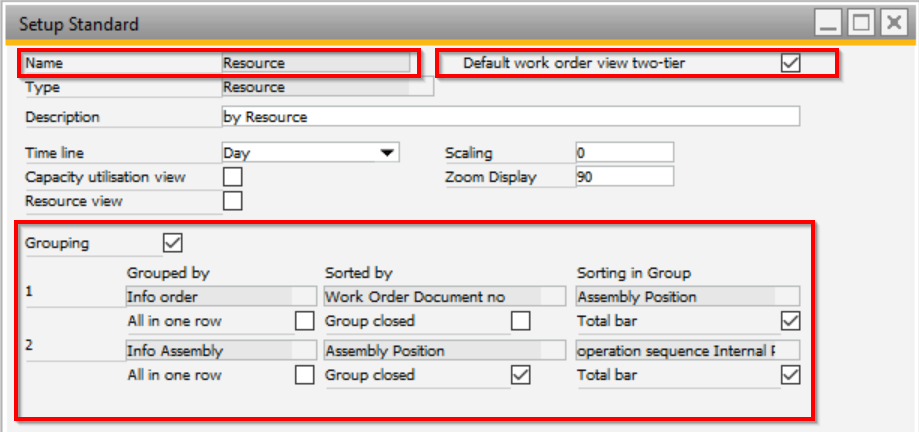Image resolution: width=919 pixels, height=432 pixels.
Task: Toggle Total bar checkbox for group 1
Action: [790, 321]
